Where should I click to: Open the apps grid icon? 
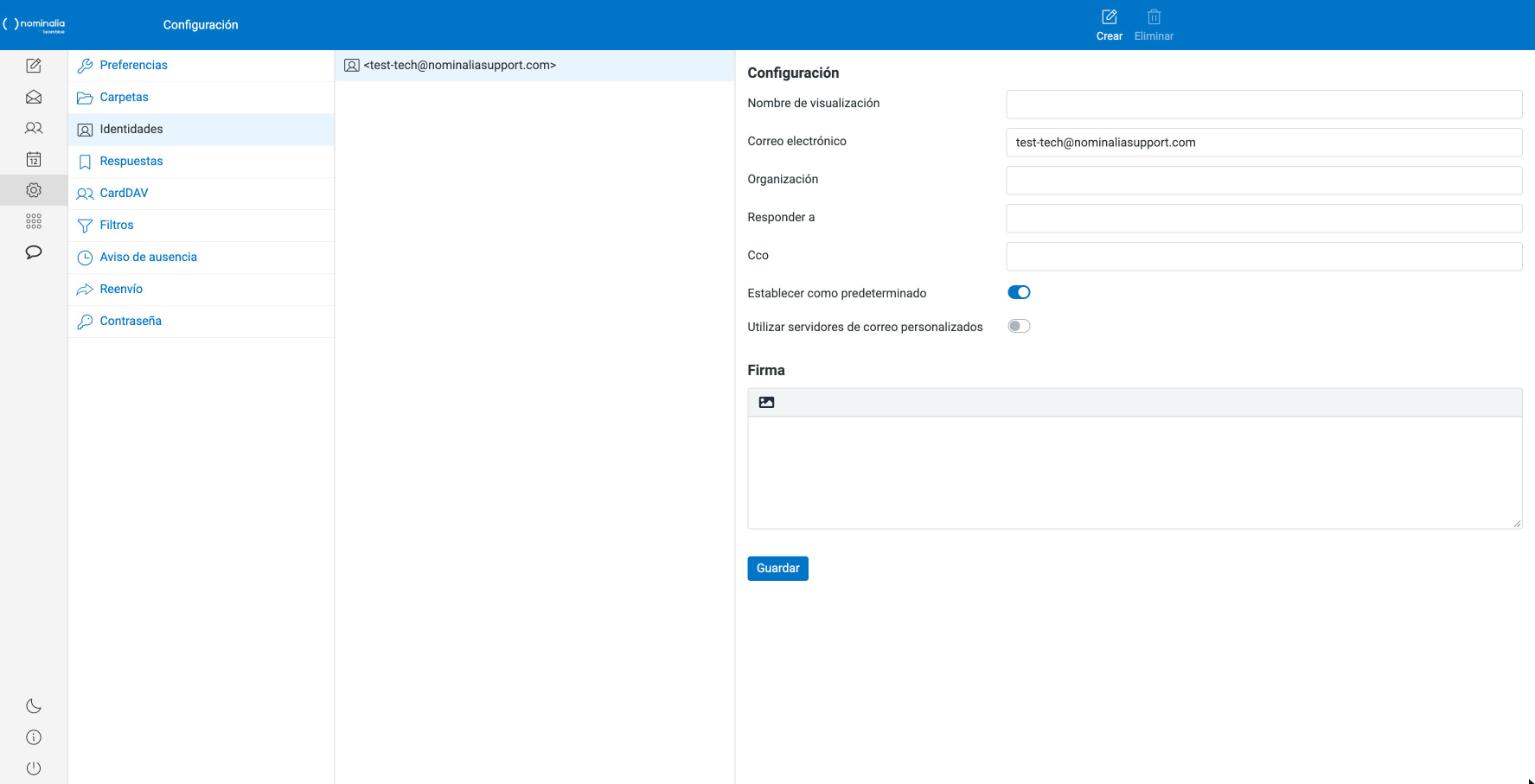(33, 221)
